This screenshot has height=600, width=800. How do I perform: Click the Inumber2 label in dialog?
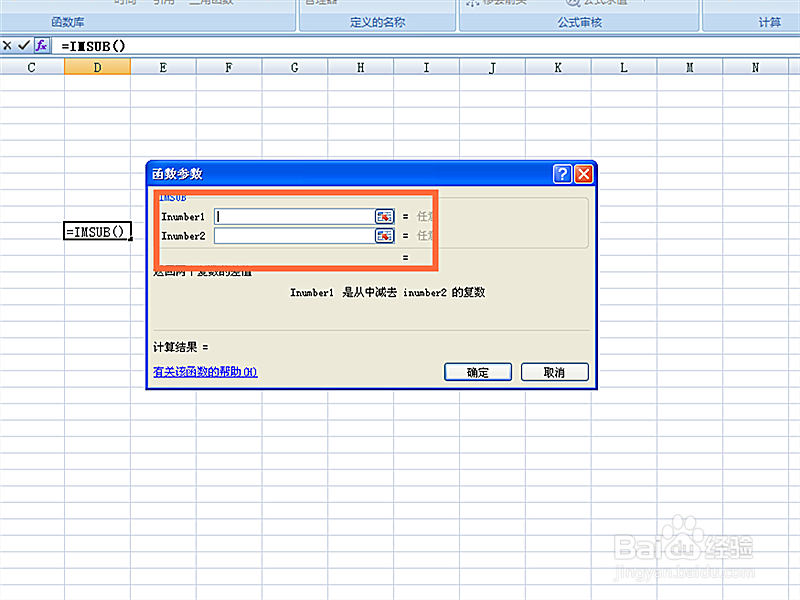click(183, 236)
